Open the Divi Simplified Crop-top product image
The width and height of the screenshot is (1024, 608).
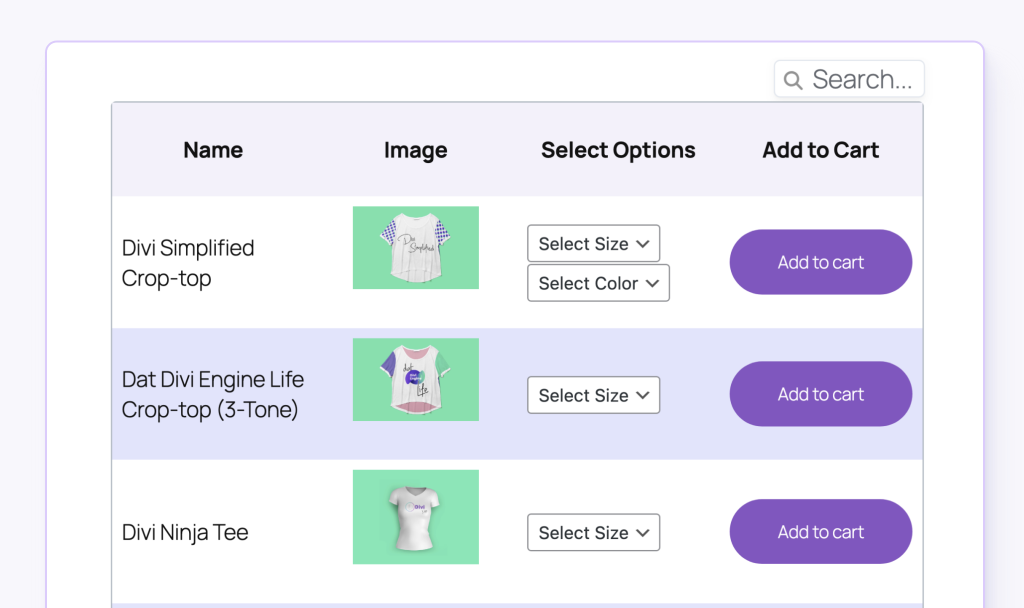point(416,248)
